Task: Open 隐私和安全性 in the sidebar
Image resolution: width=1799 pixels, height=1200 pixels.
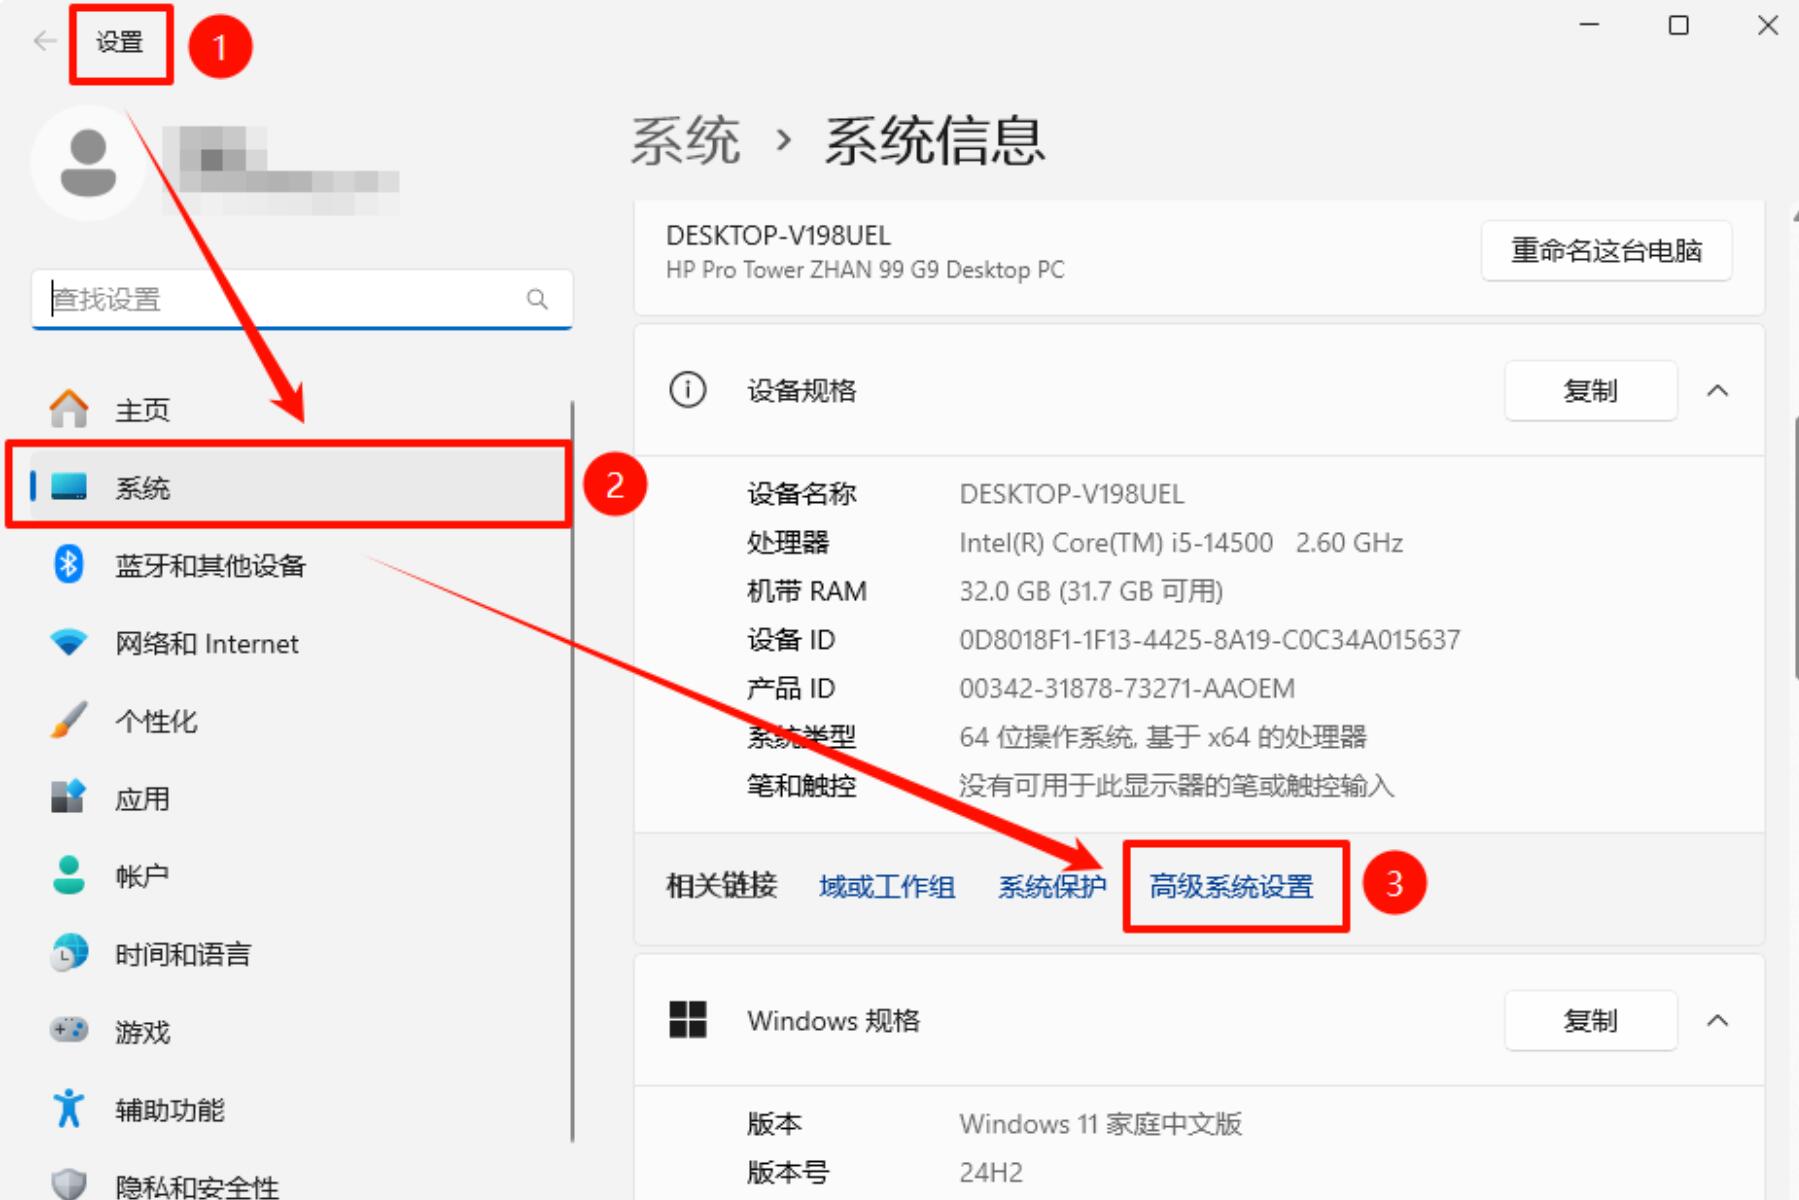Action: (196, 1186)
